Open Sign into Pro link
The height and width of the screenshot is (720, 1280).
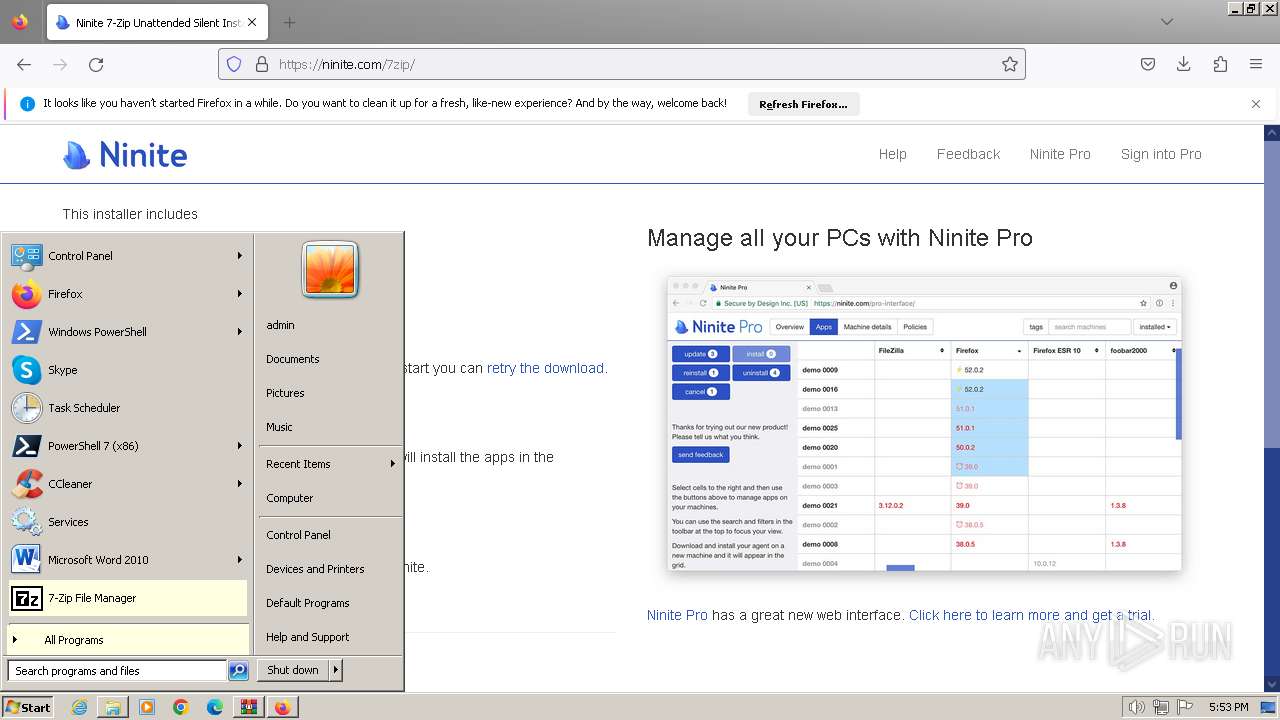tap(1161, 154)
